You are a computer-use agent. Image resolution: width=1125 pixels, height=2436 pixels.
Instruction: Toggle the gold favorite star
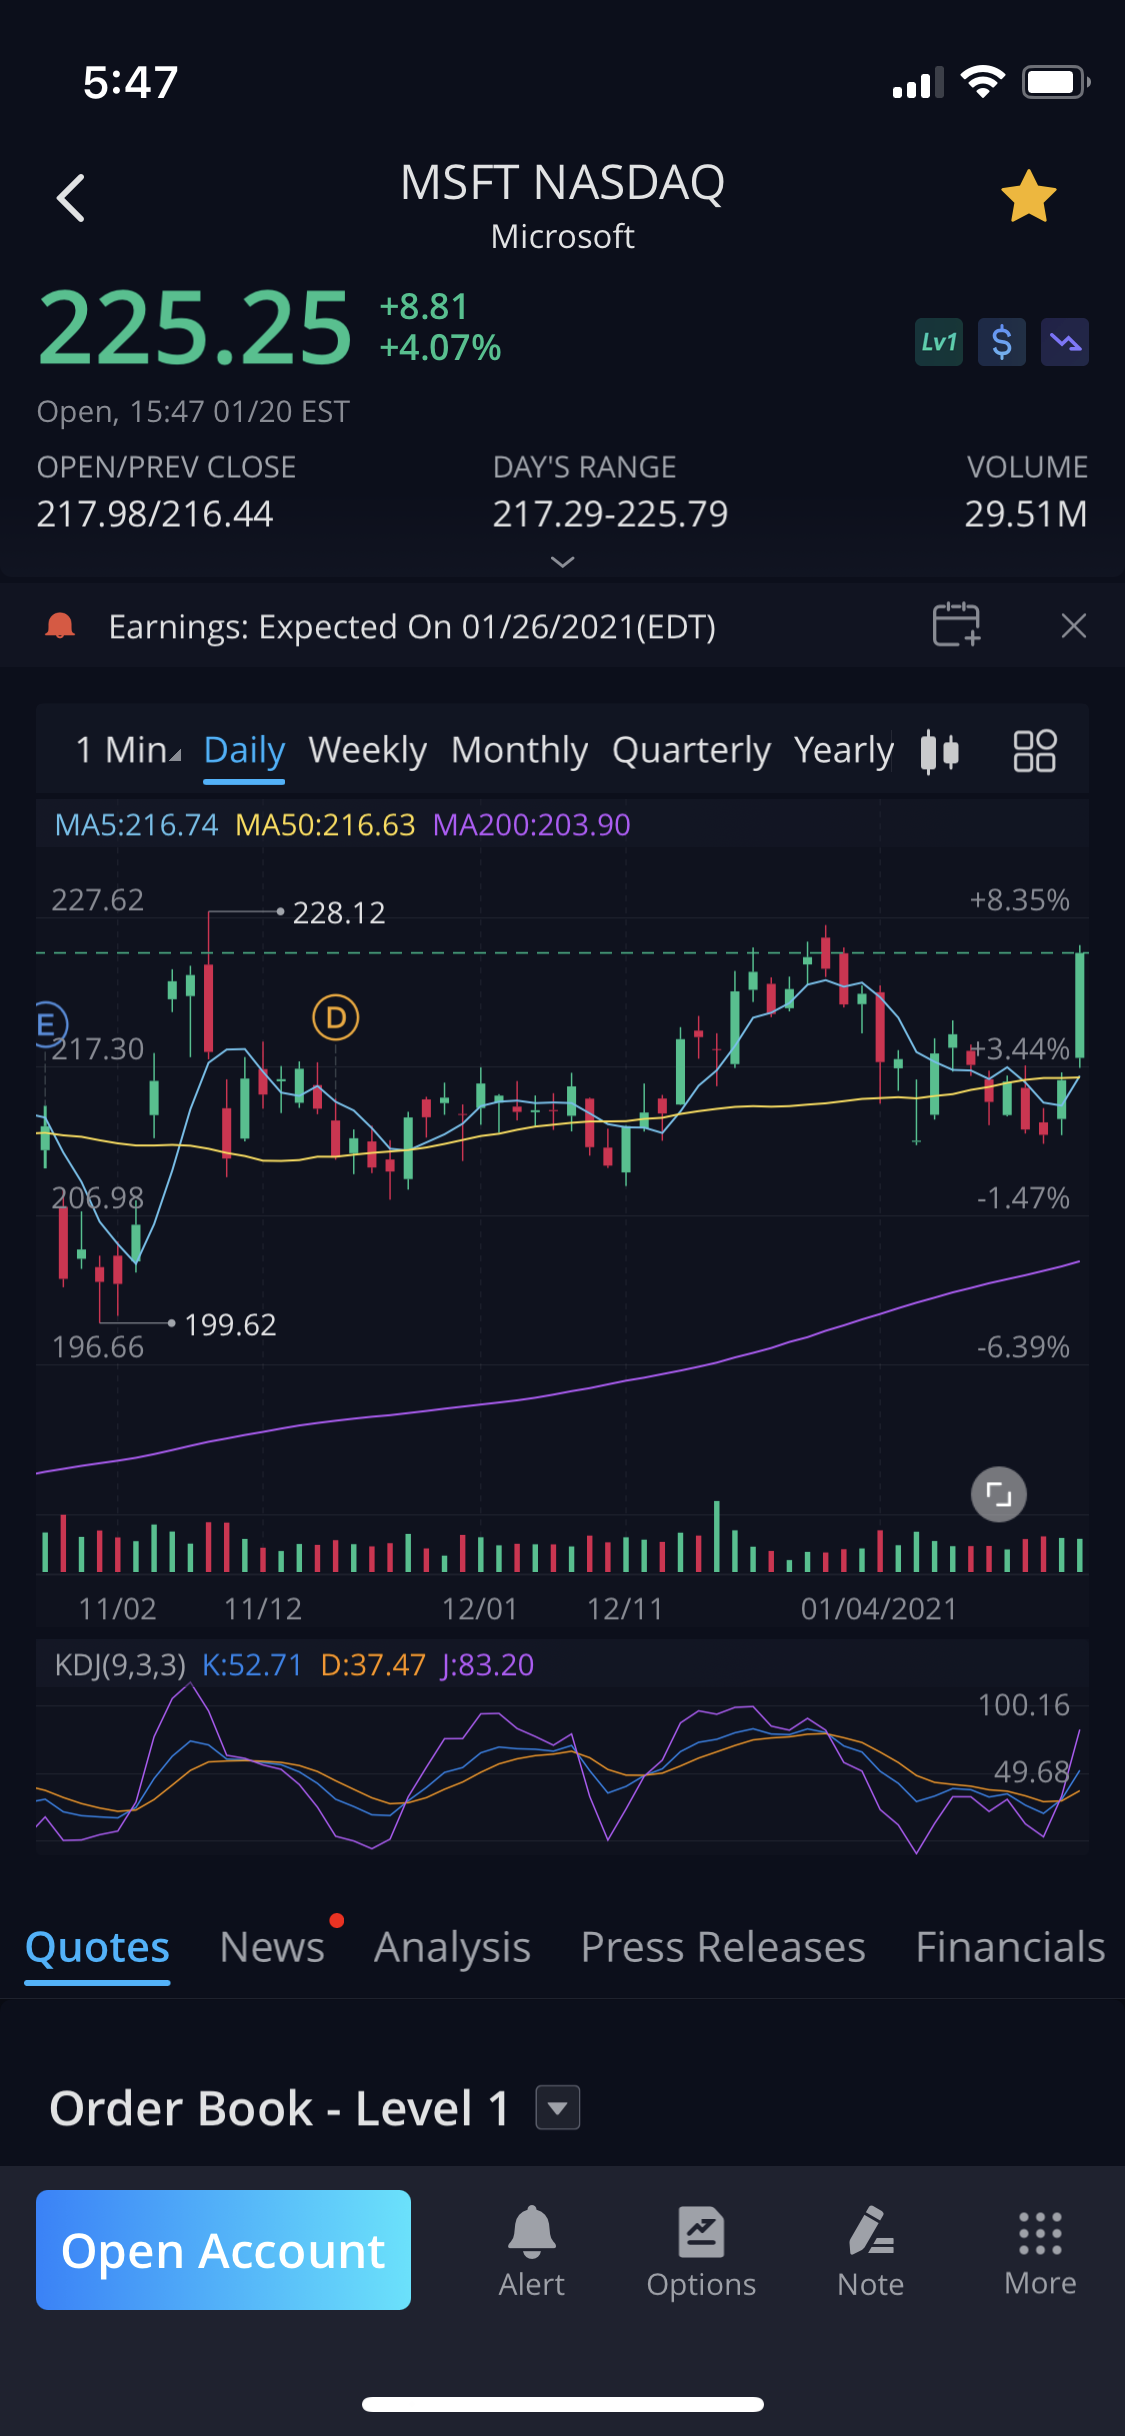point(1028,196)
